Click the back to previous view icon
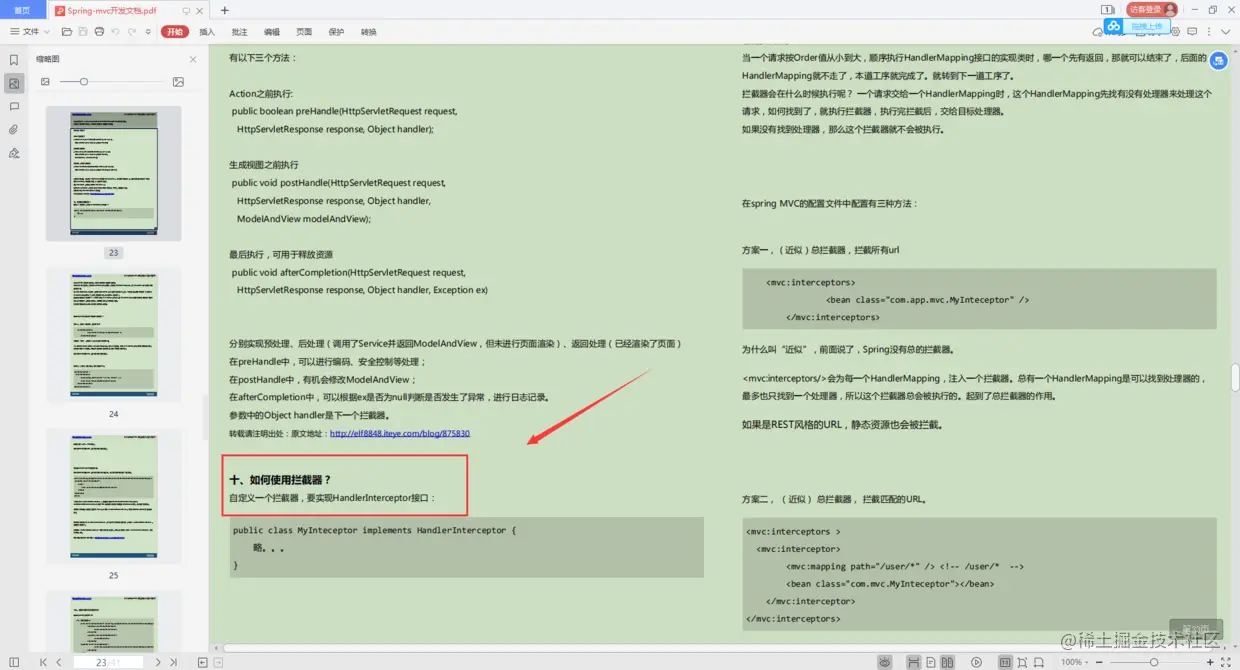This screenshot has height=670, width=1240. point(202,662)
